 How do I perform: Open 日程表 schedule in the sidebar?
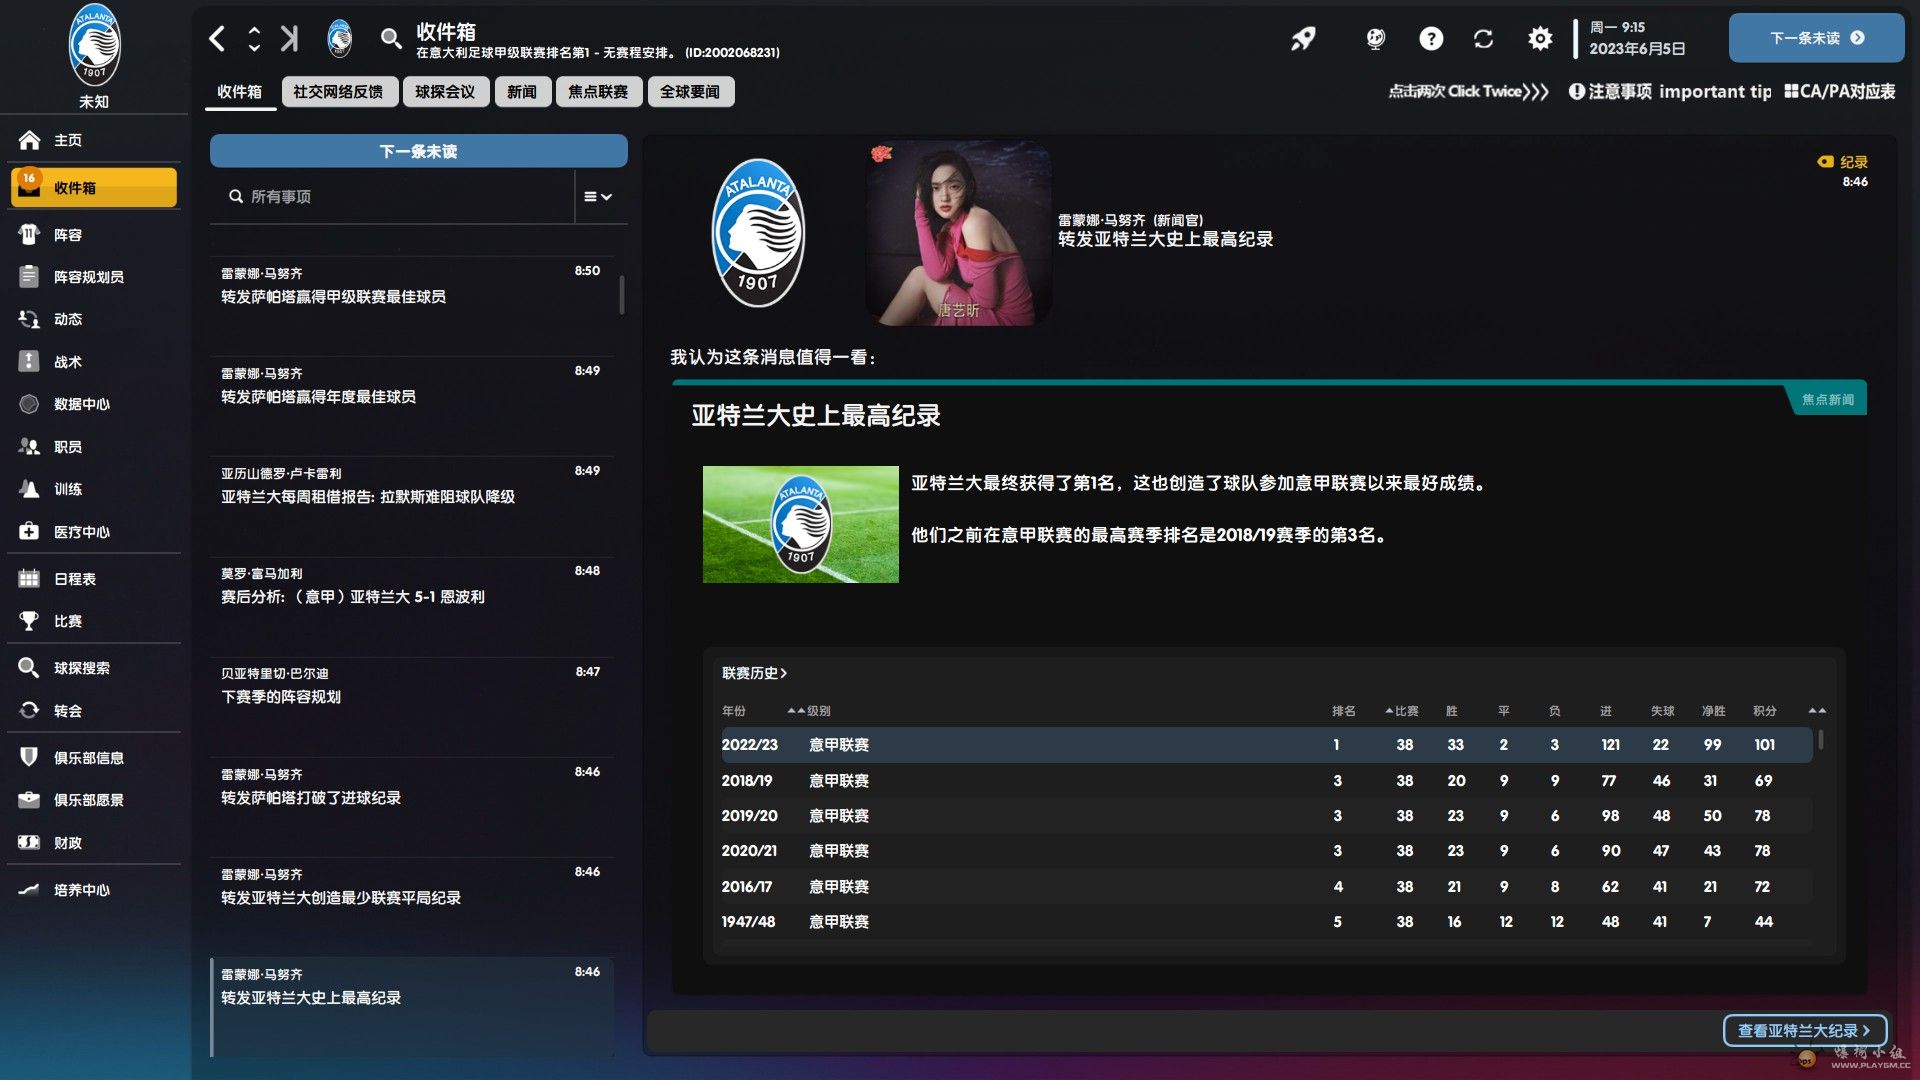[94, 579]
